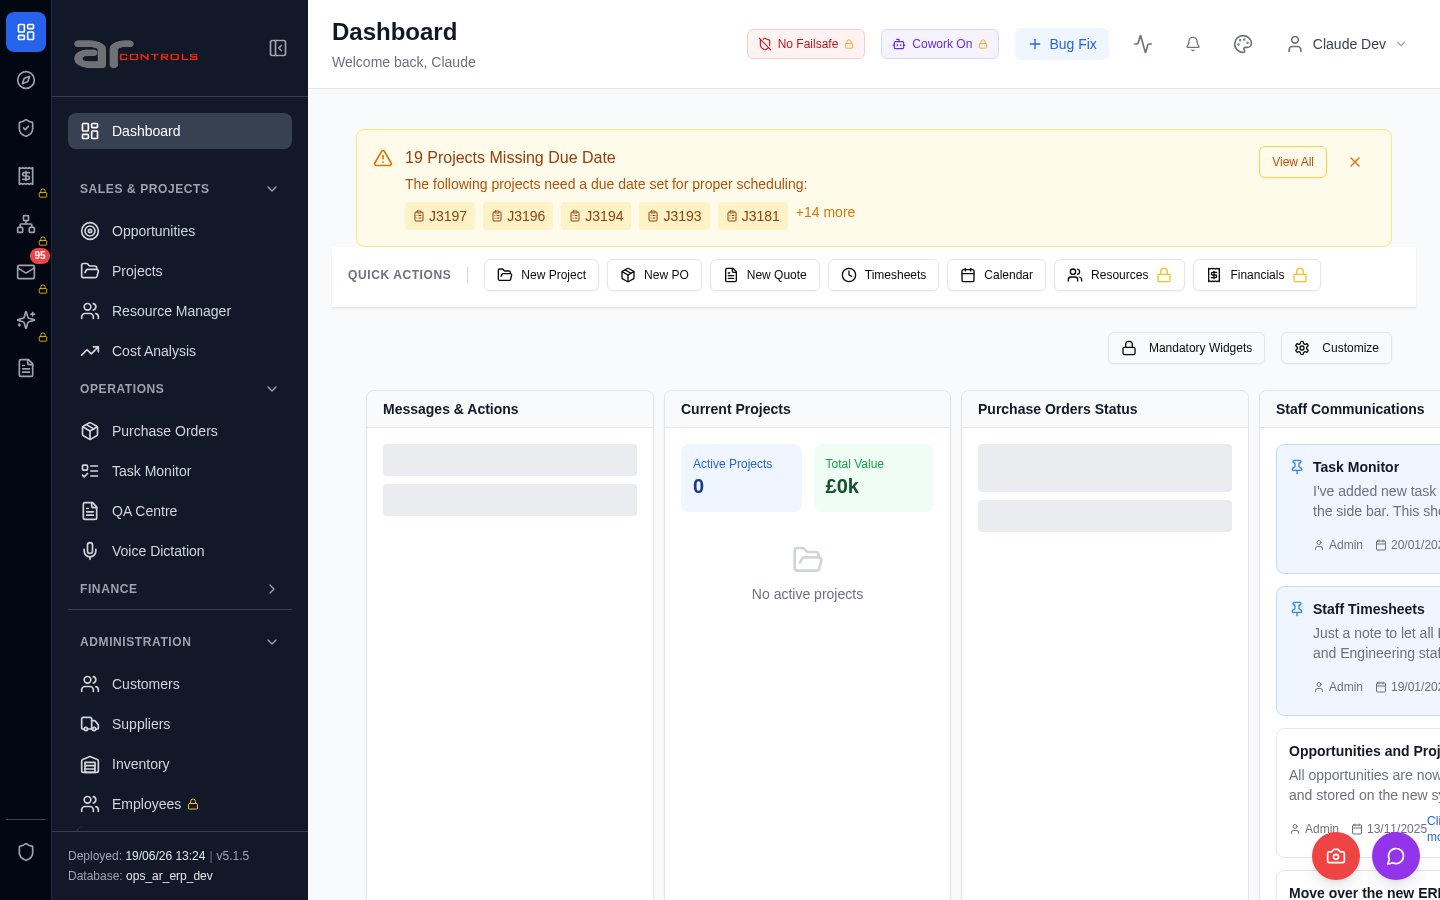Viewport: 1440px width, 900px height.
Task: Open project chip J3196
Action: 518,216
